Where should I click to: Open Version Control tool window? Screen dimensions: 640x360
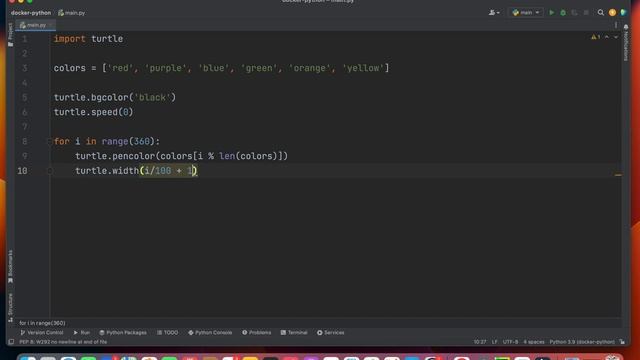(x=42, y=333)
